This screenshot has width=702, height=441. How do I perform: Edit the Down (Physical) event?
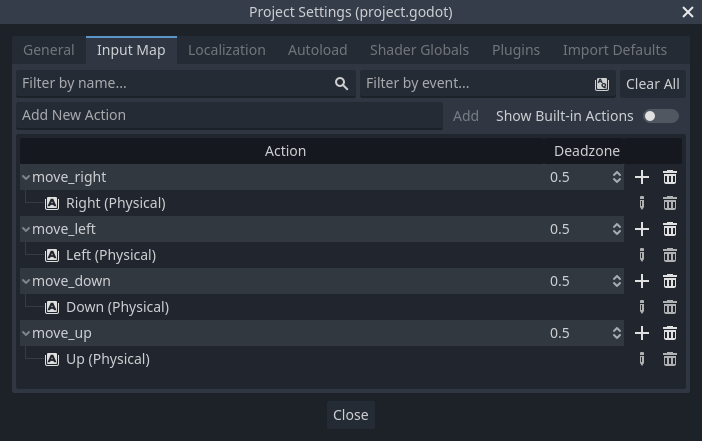642,307
